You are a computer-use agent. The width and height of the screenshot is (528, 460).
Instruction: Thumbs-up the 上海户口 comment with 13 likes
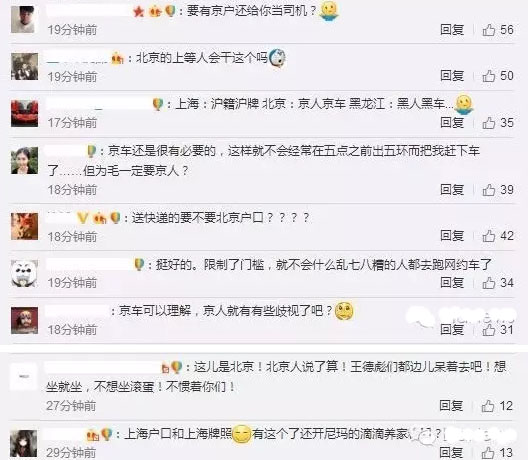tap(488, 452)
